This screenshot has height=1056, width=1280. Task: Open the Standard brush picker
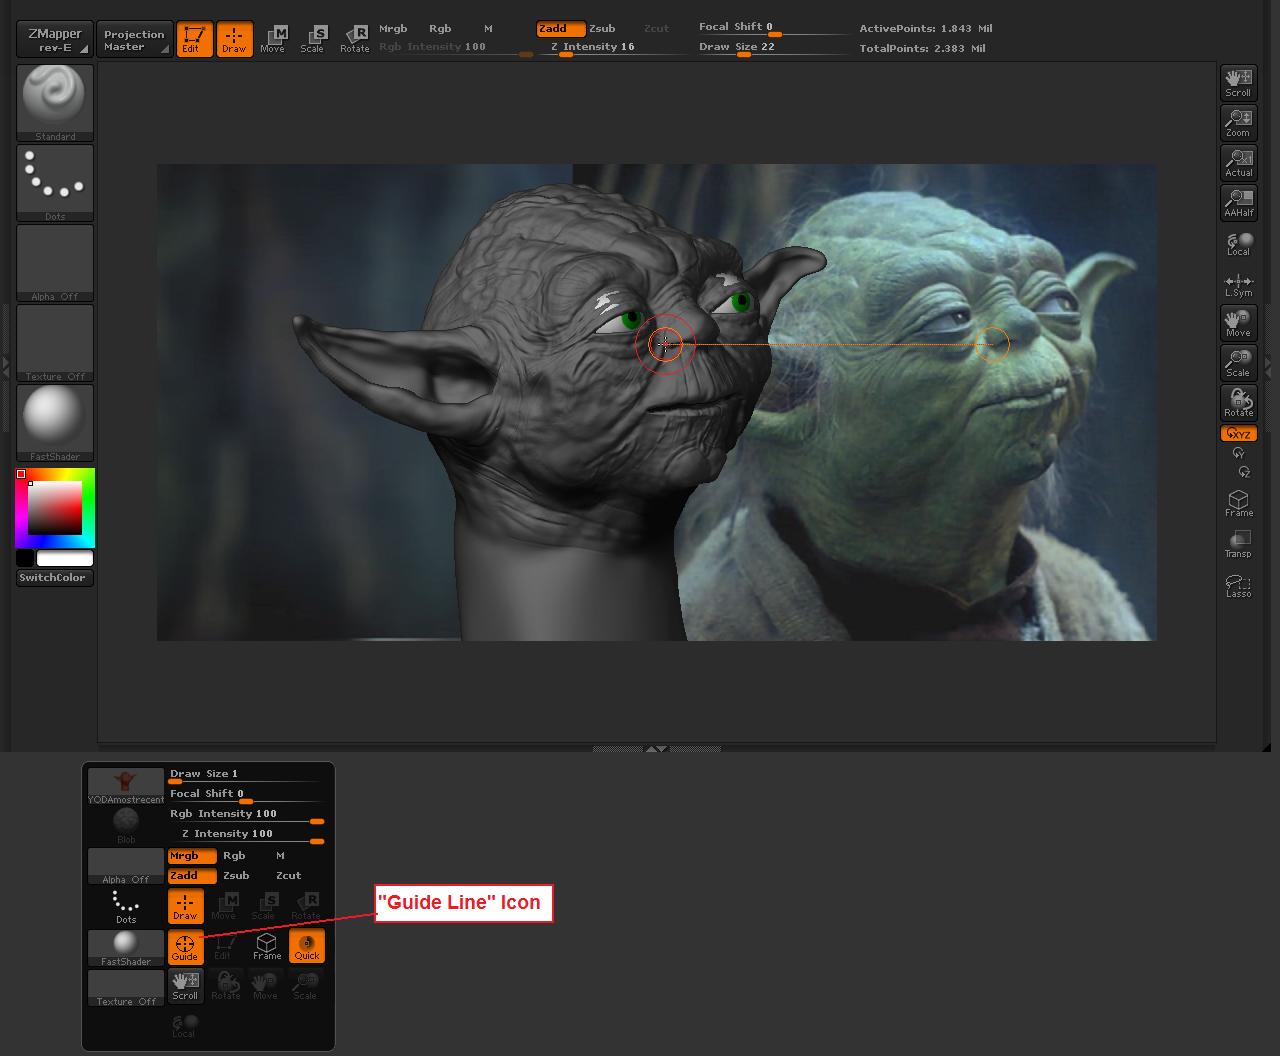55,103
